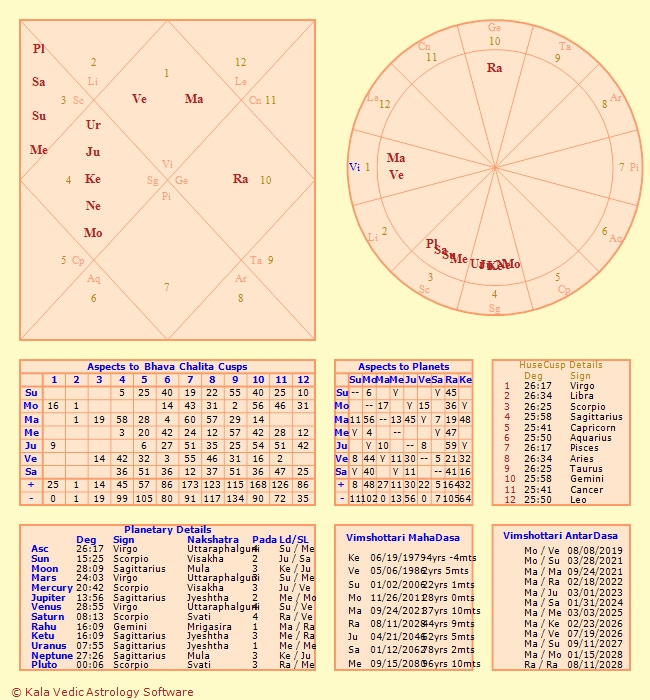Select Ve in the circular chart's Virgo house

point(396,175)
